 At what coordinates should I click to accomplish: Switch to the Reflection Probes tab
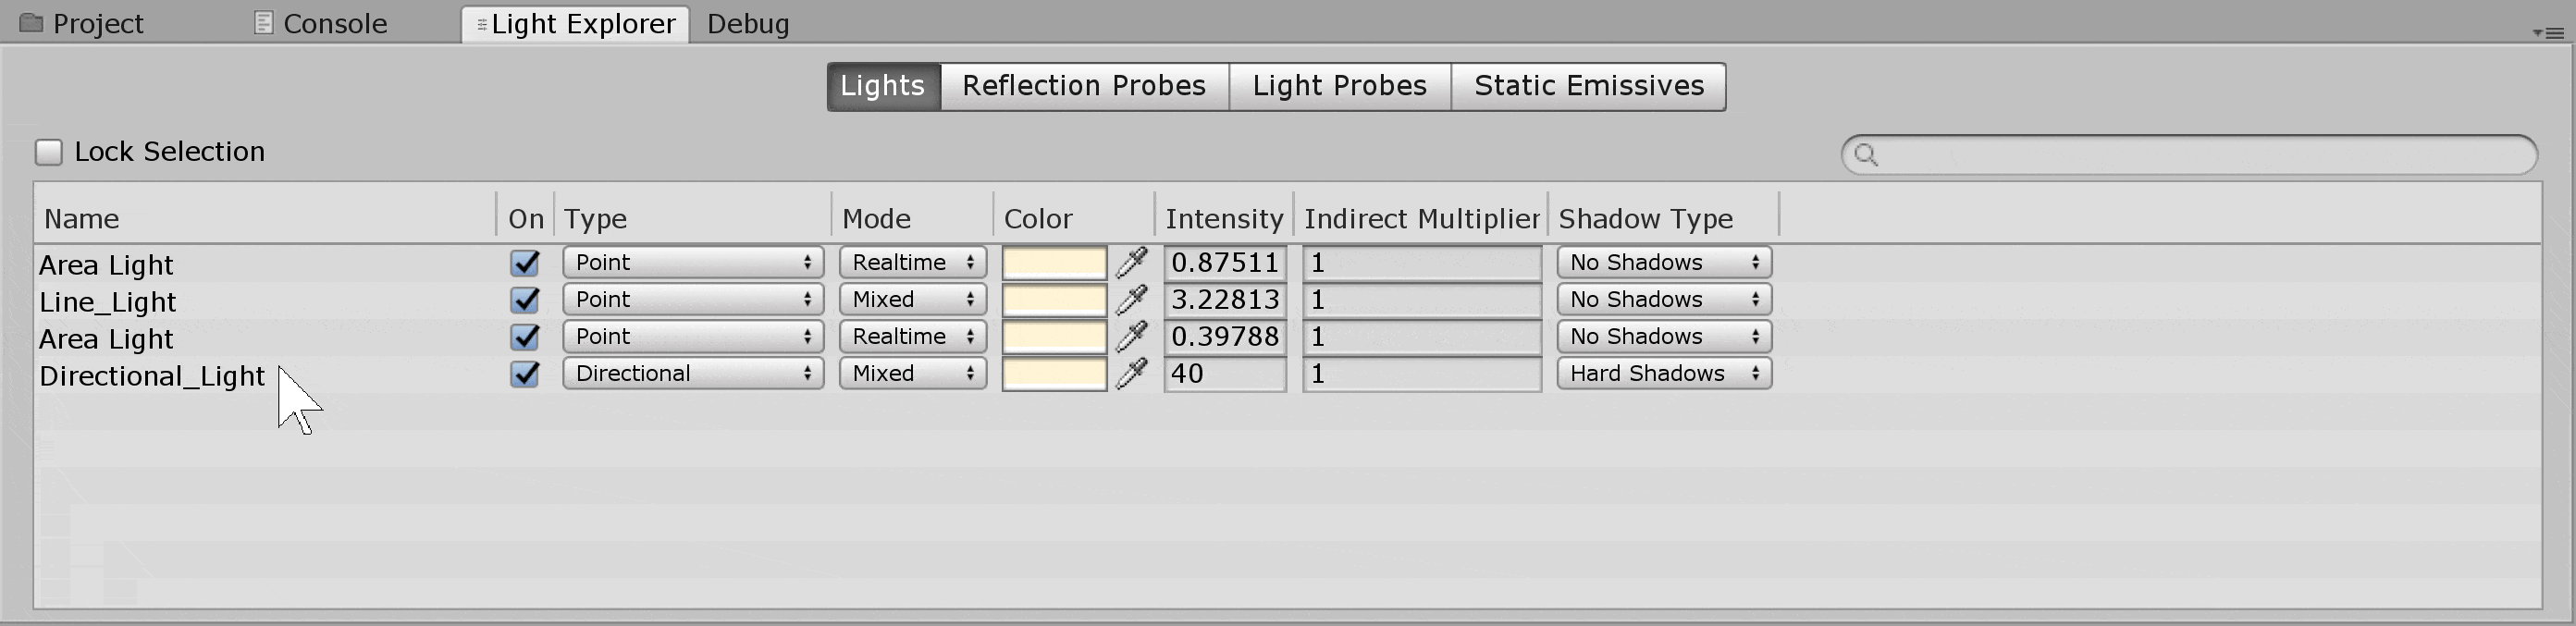[1084, 86]
